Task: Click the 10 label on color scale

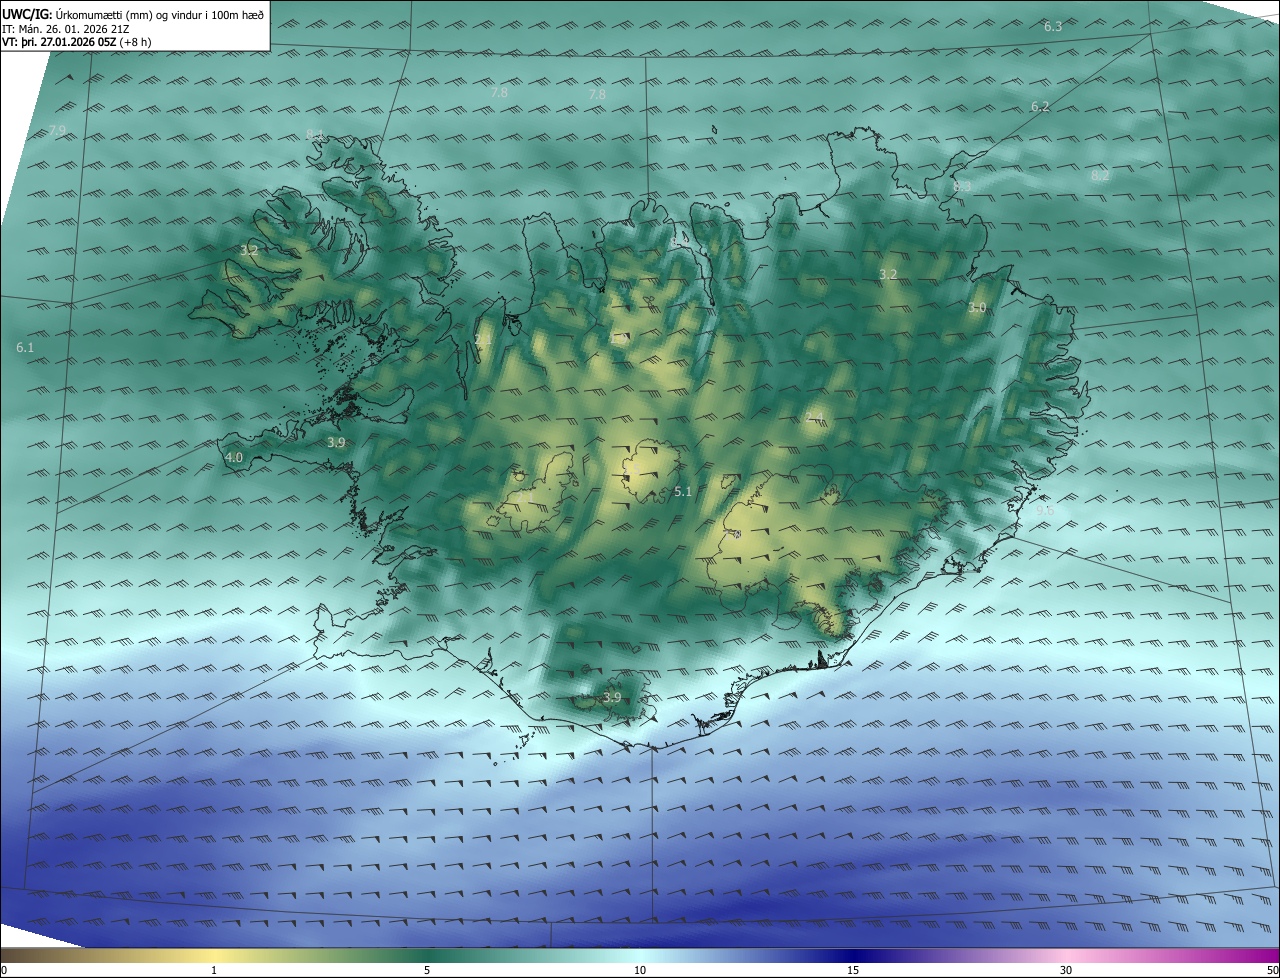Action: (x=640, y=970)
